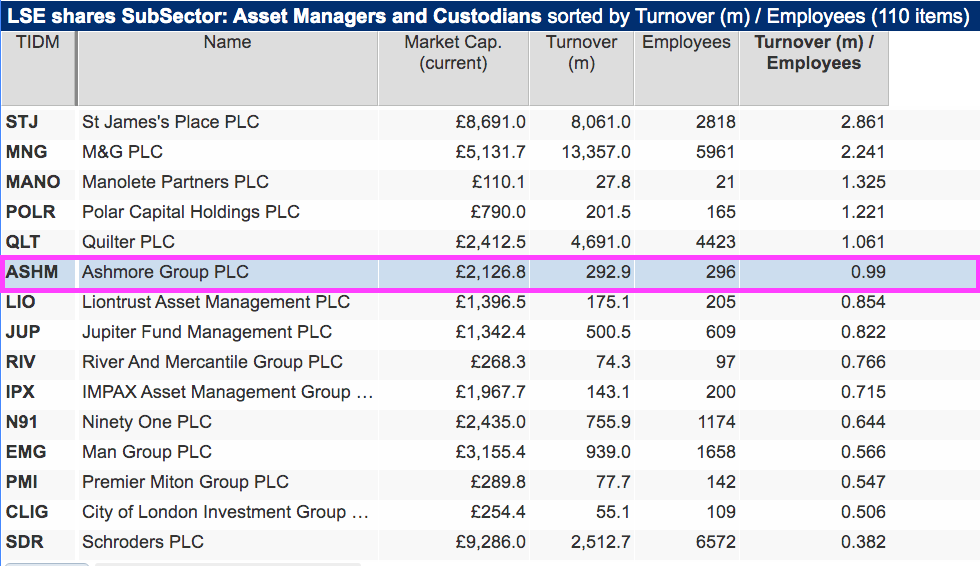Screen dimensions: 980x566
Task: Click Quilter PLC company name
Action: pos(128,242)
